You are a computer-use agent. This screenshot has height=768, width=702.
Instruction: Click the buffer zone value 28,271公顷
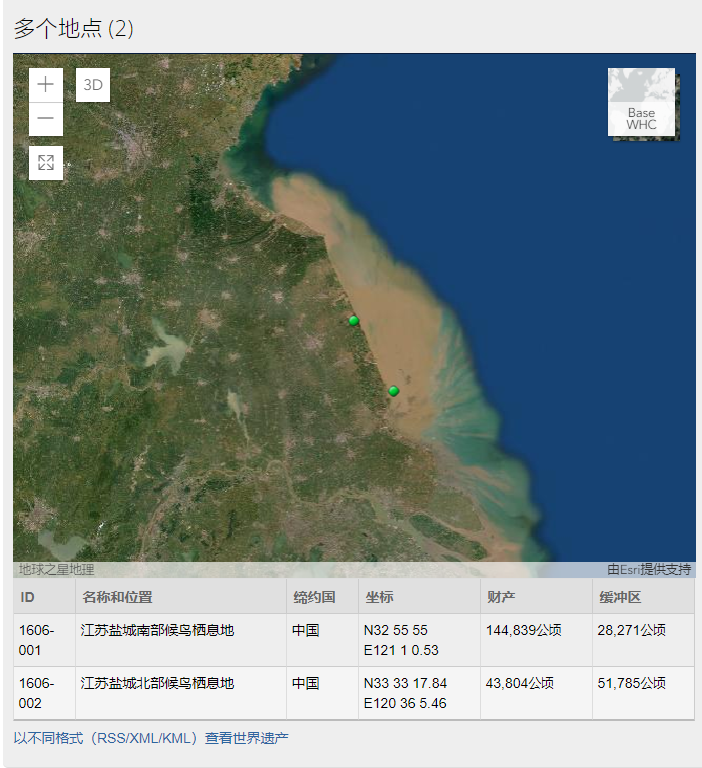[x=631, y=630]
